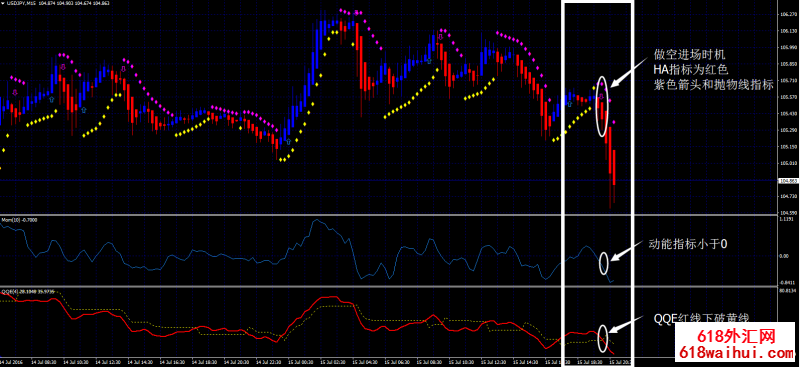Click the divider between price and Mom panels

(x=388, y=214)
